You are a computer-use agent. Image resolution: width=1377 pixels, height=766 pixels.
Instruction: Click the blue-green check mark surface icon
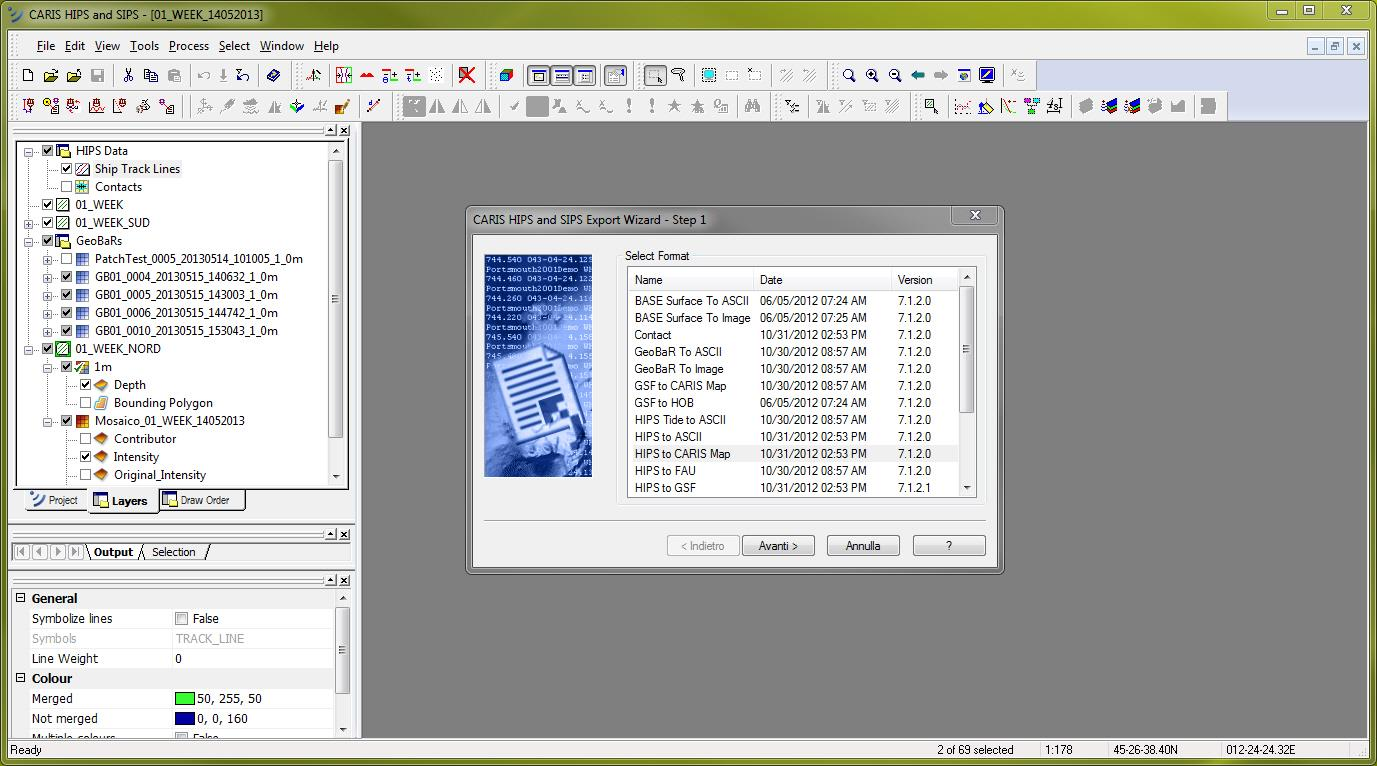pos(297,106)
